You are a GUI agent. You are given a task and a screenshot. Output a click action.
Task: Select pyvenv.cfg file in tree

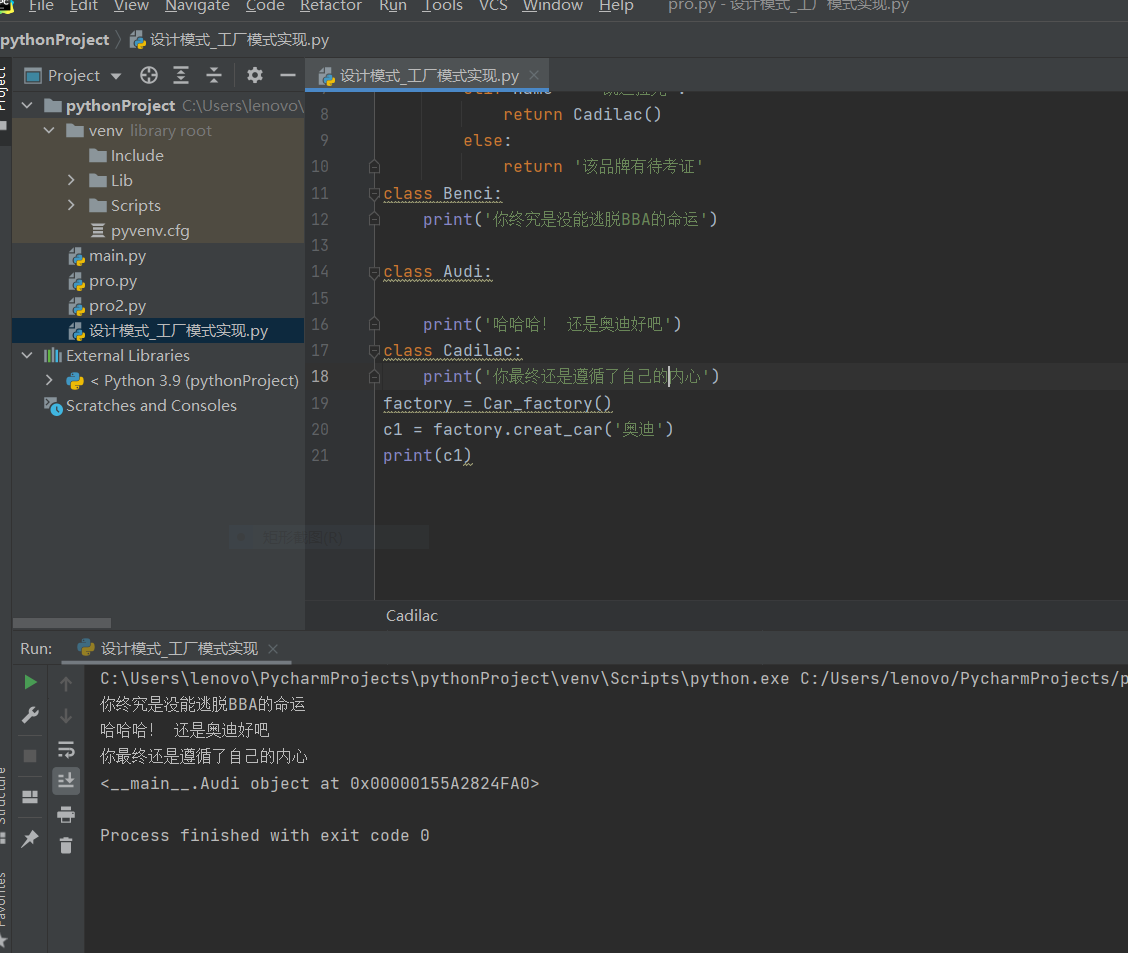click(140, 231)
